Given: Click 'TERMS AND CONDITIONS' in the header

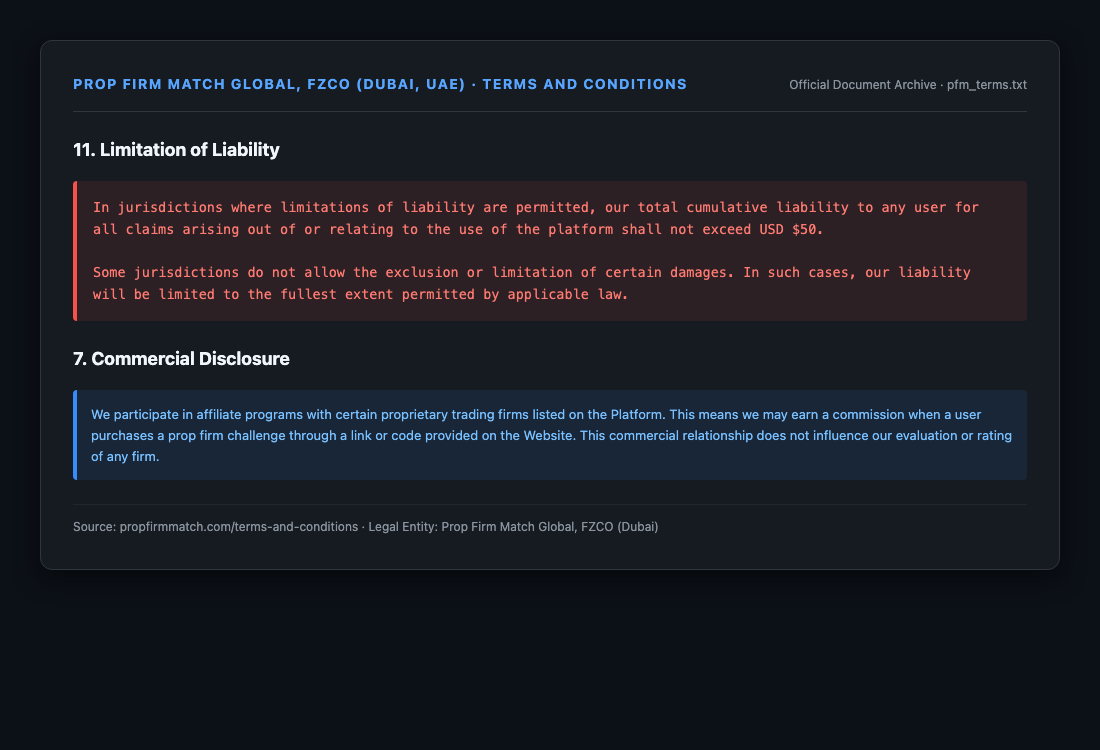Looking at the screenshot, I should coord(584,84).
